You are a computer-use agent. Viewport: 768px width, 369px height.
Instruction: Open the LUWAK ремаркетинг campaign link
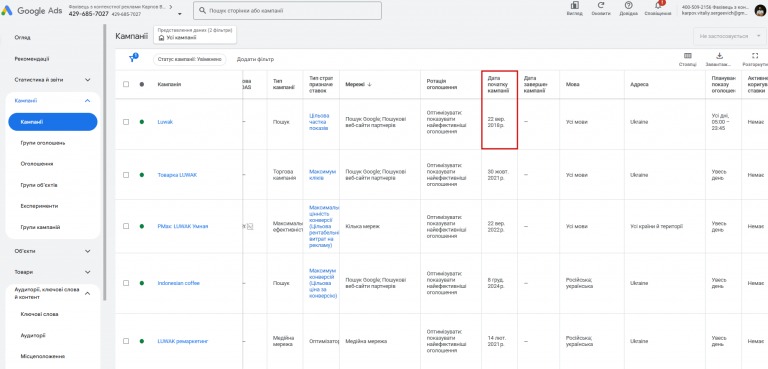pos(183,341)
